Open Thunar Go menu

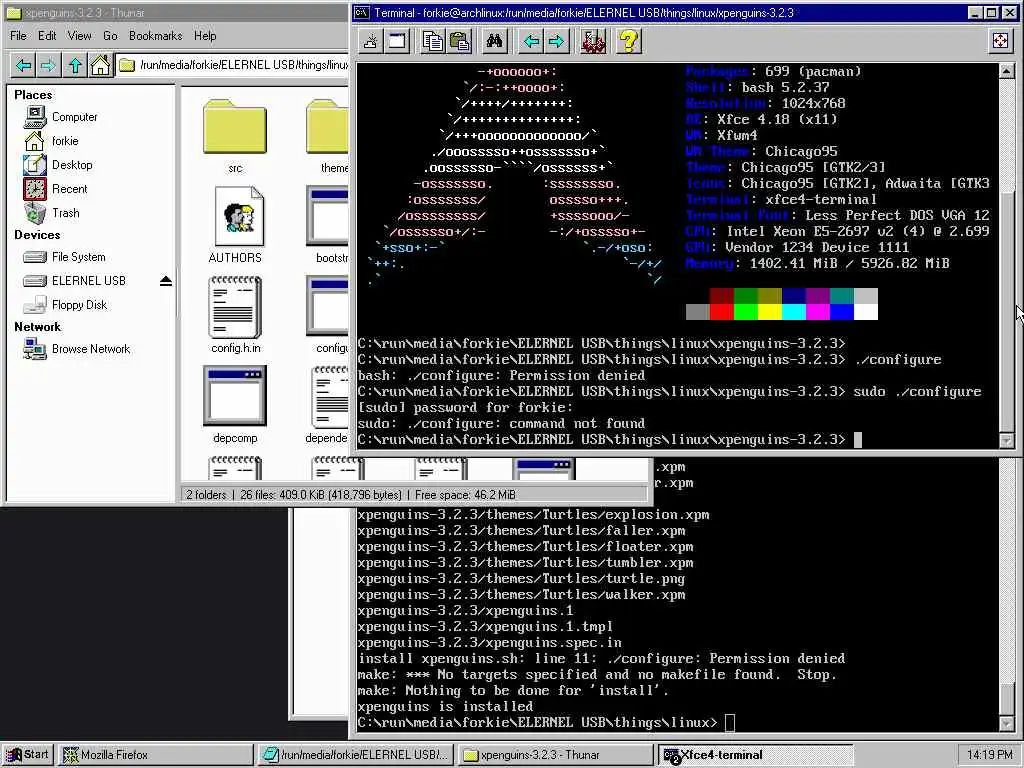(x=110, y=36)
